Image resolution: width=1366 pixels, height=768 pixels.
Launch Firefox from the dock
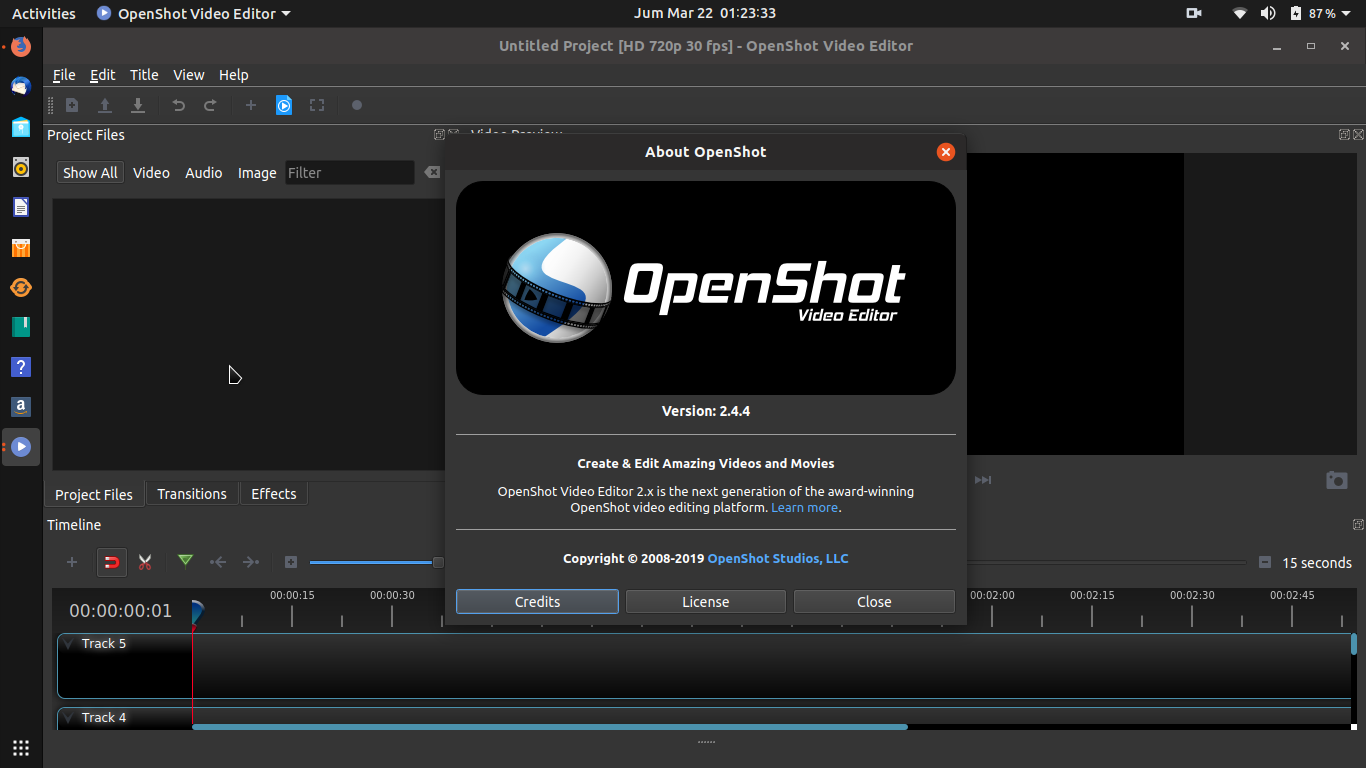tap(21, 46)
